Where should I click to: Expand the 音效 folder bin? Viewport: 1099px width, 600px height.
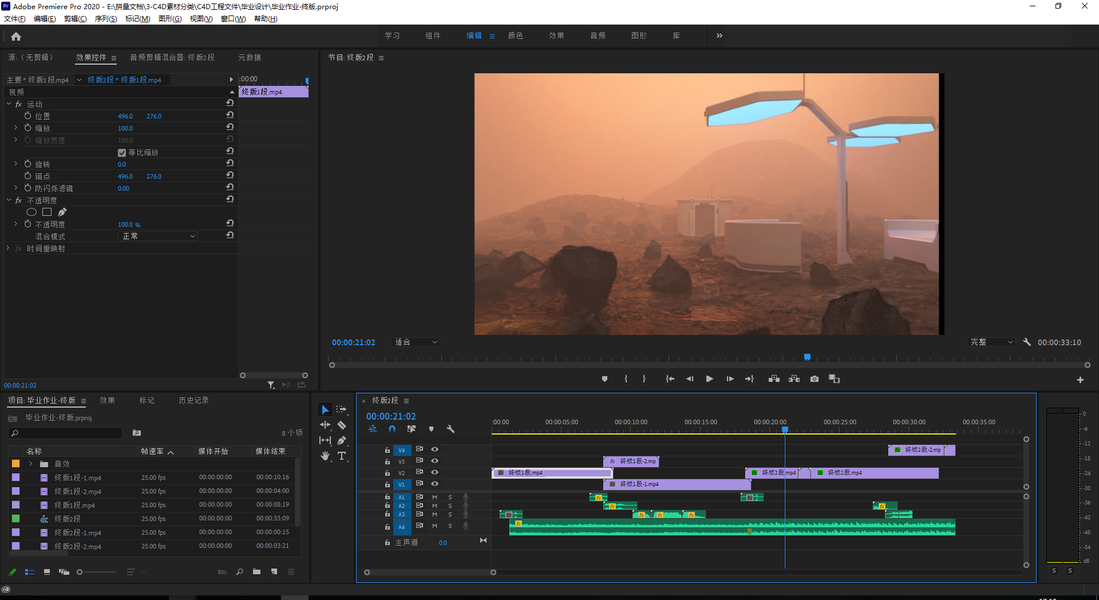[30, 464]
